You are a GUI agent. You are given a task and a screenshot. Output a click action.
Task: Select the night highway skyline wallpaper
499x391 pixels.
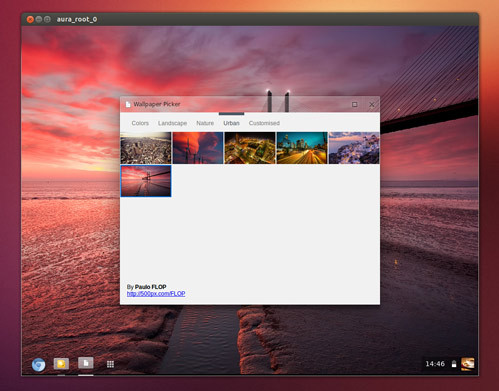[x=302, y=148]
